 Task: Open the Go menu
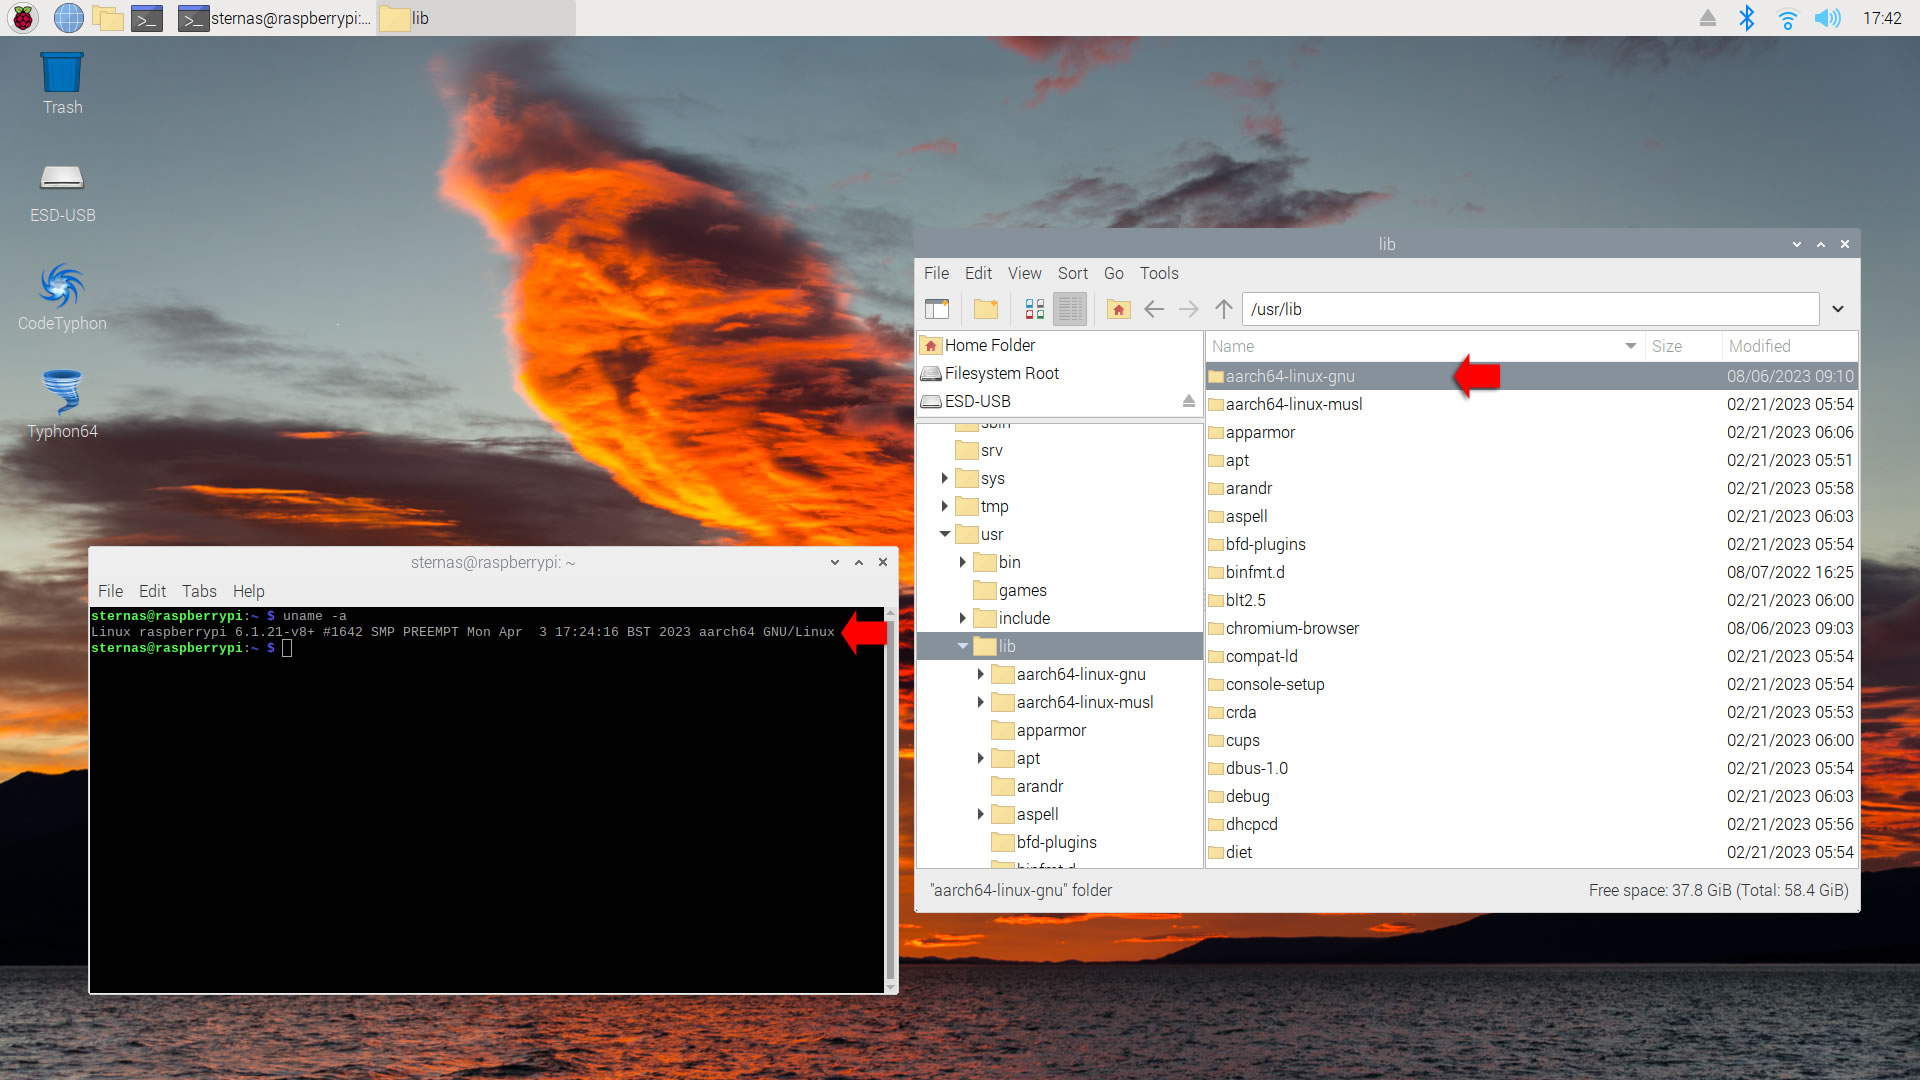pos(1113,273)
